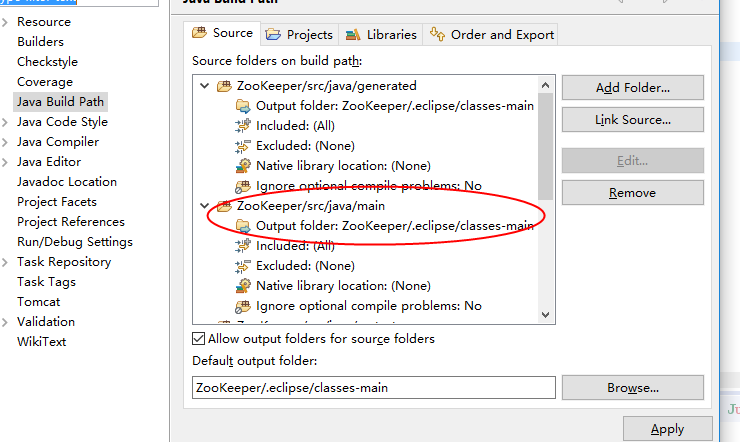The height and width of the screenshot is (442, 740).
Task: Click the Browse... button
Action: pos(632,388)
